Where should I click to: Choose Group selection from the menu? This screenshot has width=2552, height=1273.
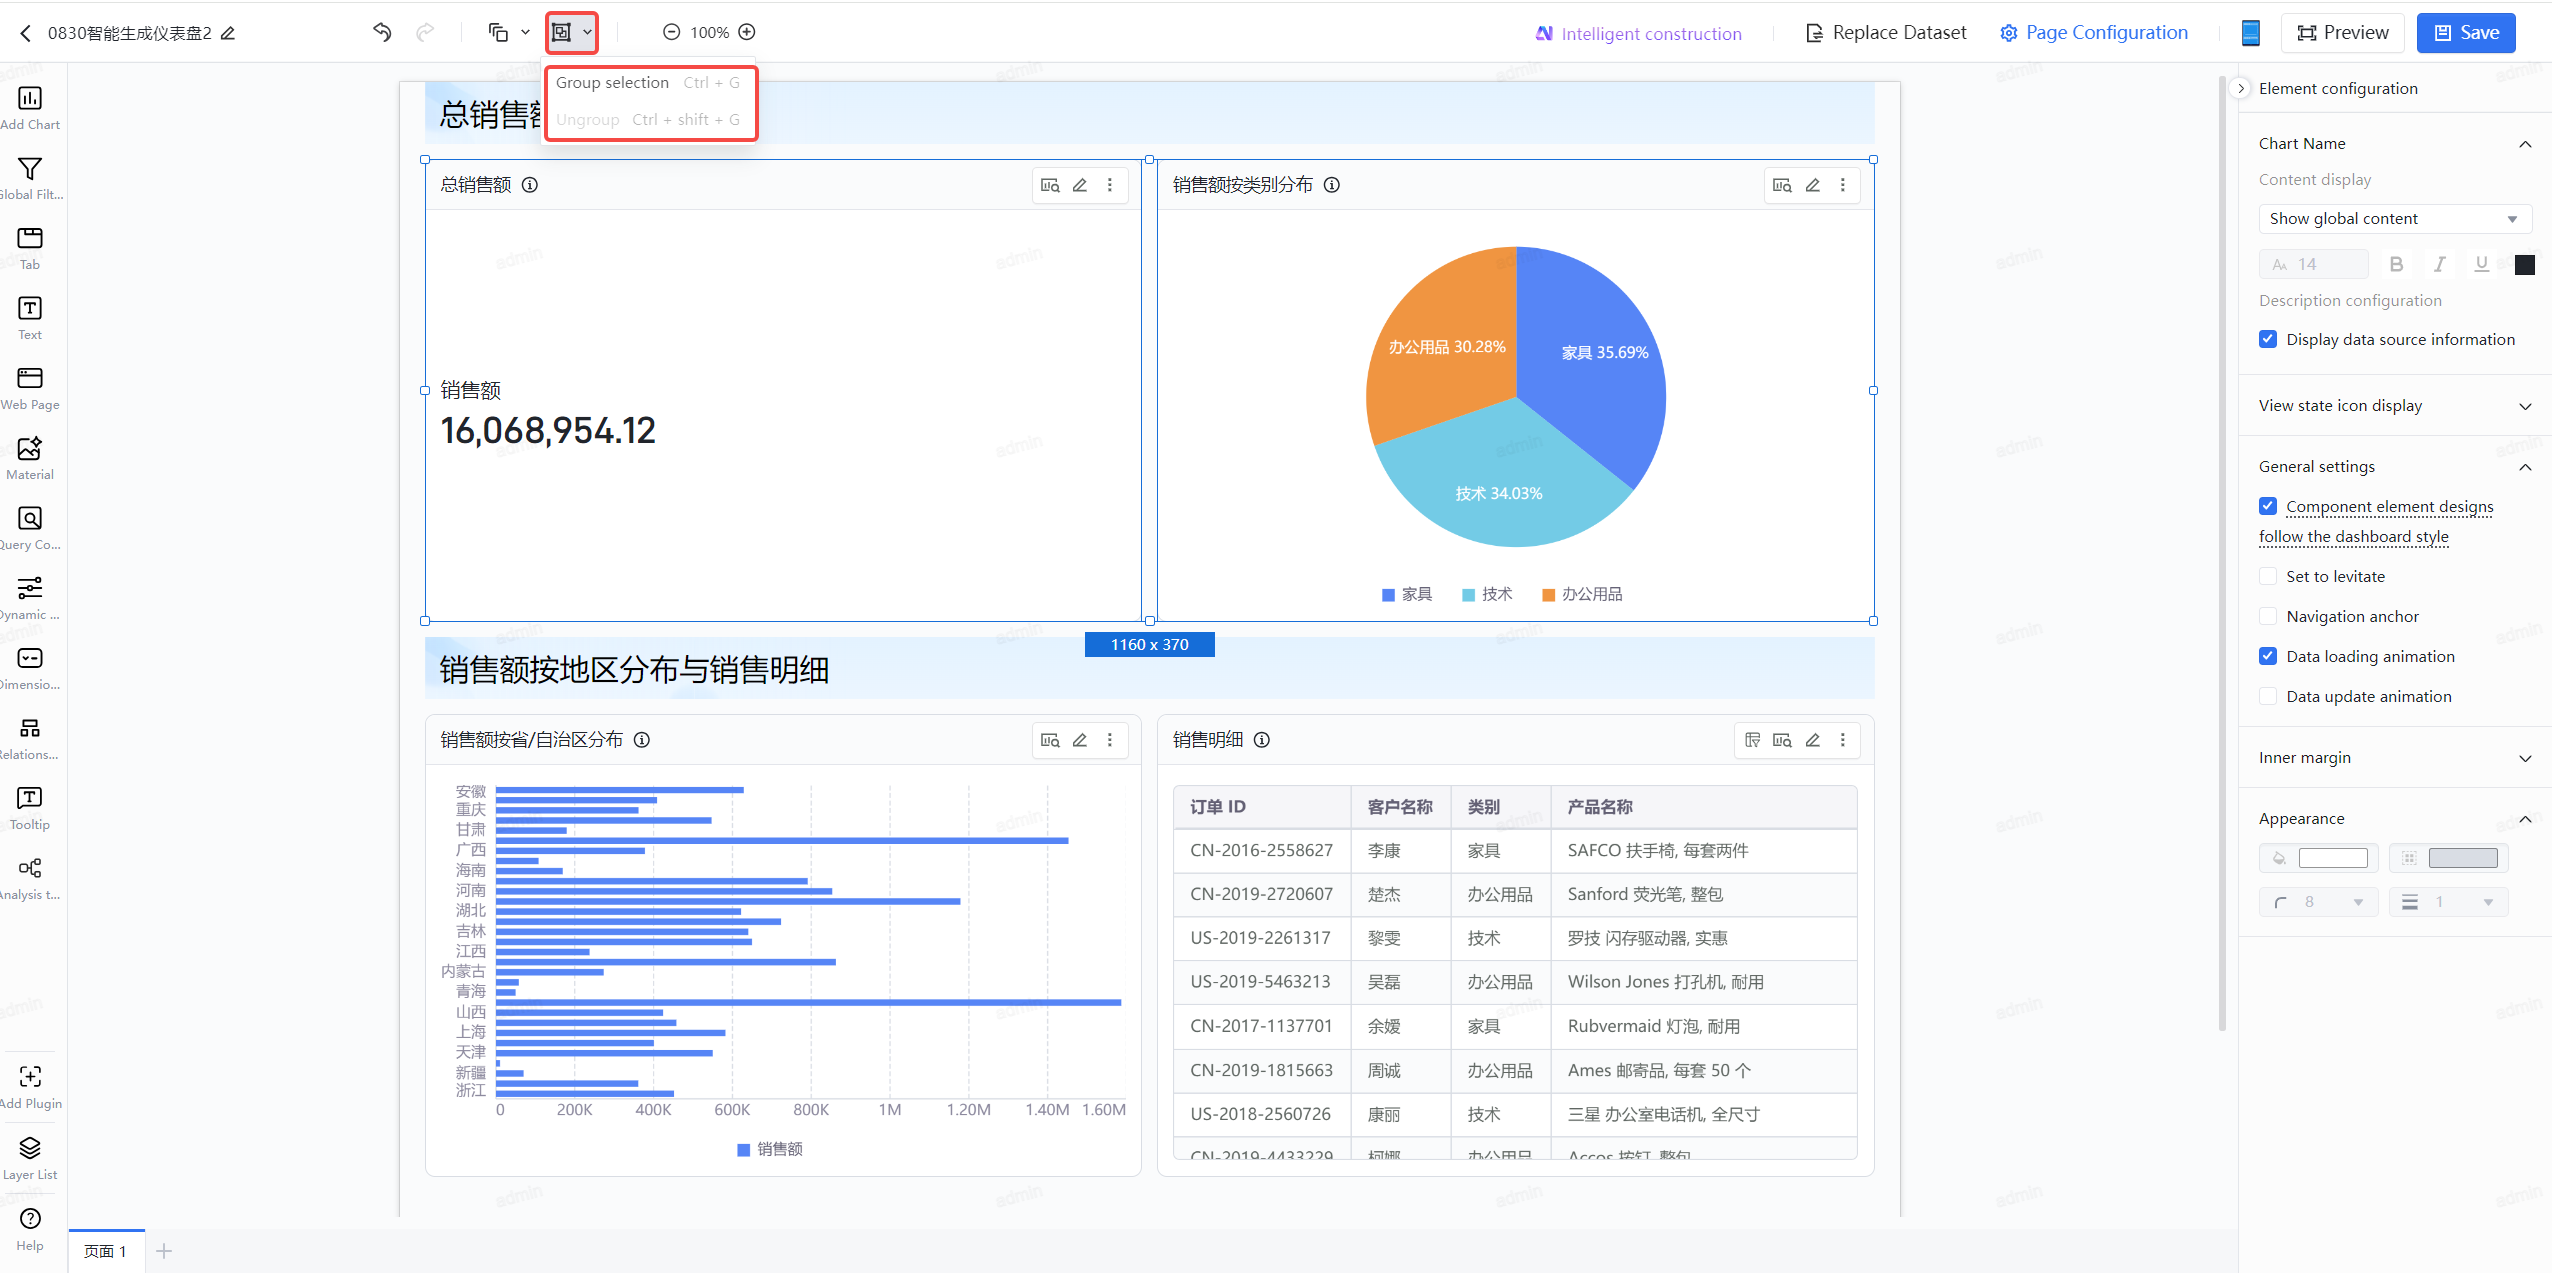649,83
